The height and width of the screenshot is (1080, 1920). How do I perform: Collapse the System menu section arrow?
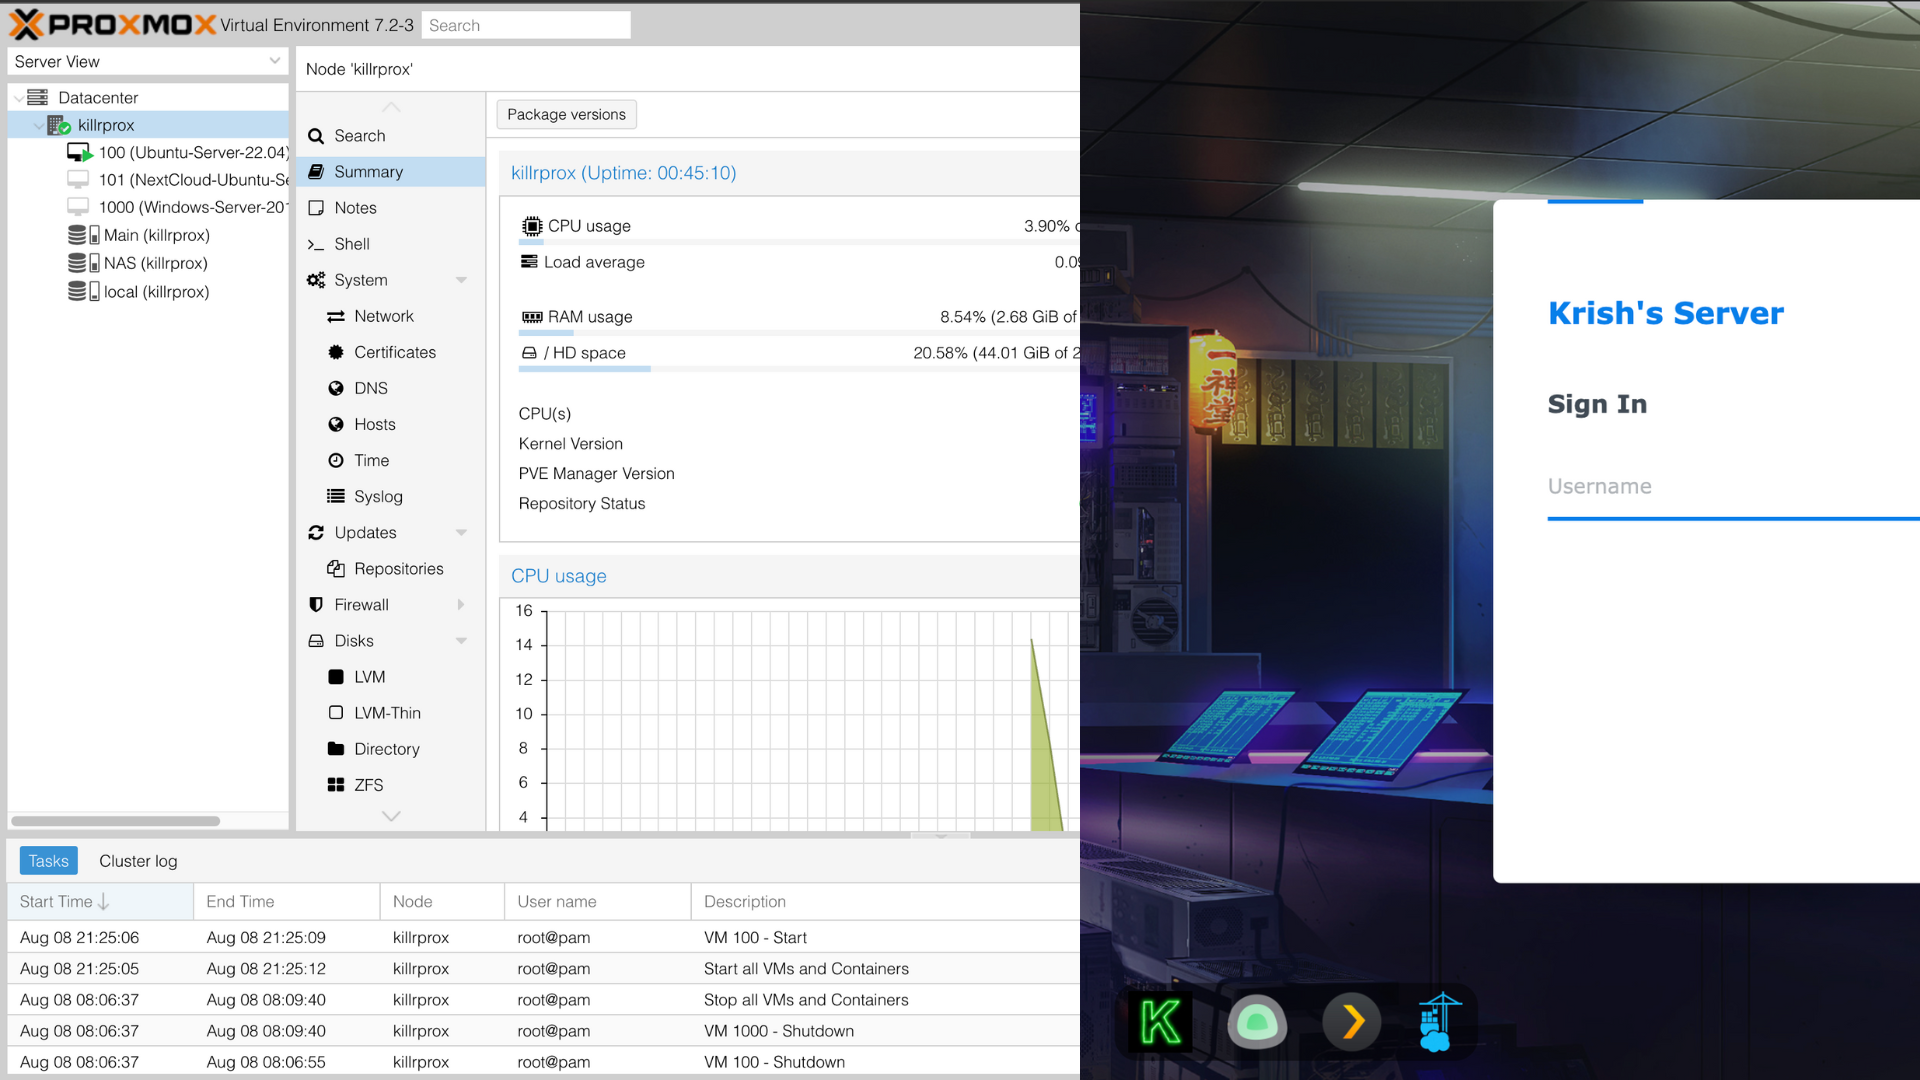coord(461,280)
